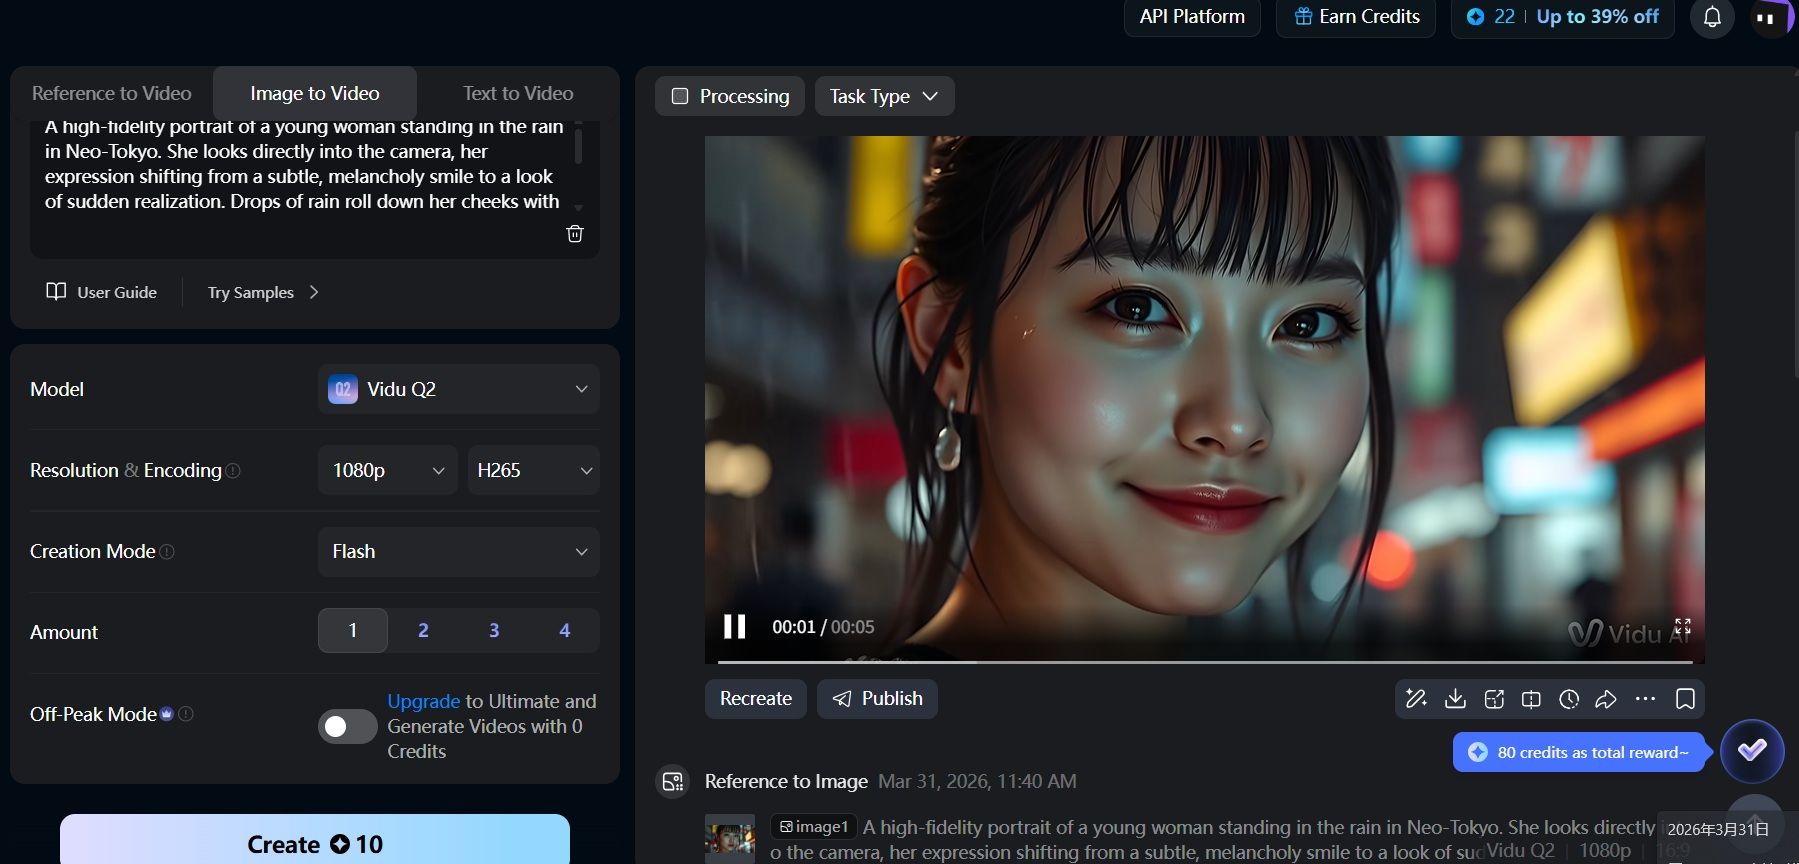Share the video with arrow icon
This screenshot has width=1799, height=864.
1606,699
